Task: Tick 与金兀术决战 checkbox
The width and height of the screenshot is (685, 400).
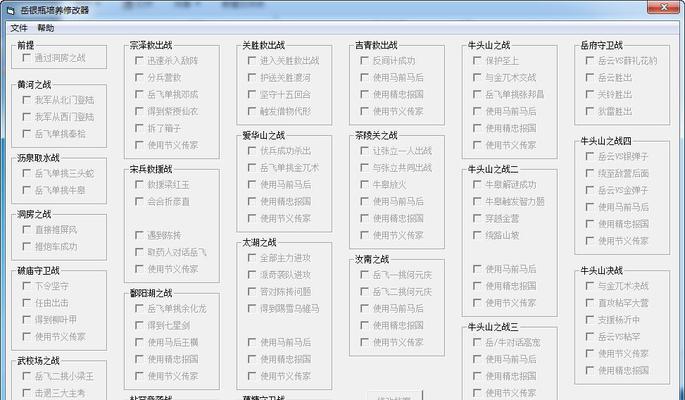Action: click(x=590, y=286)
